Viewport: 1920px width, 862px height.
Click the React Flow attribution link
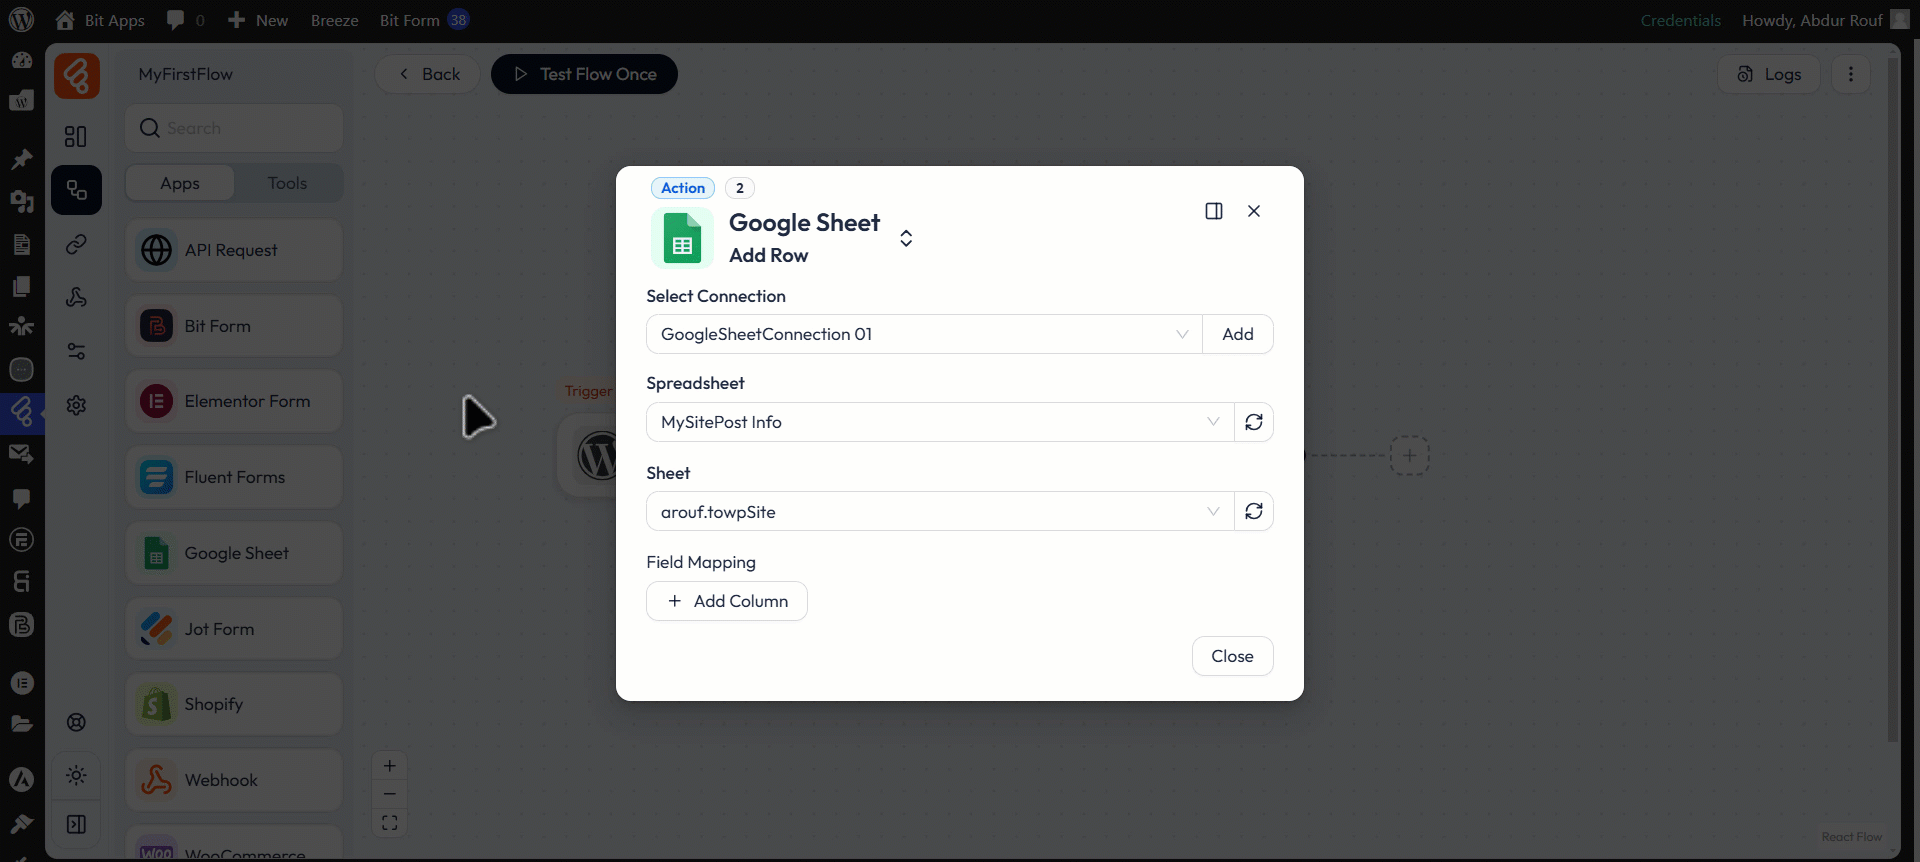pos(1851,837)
